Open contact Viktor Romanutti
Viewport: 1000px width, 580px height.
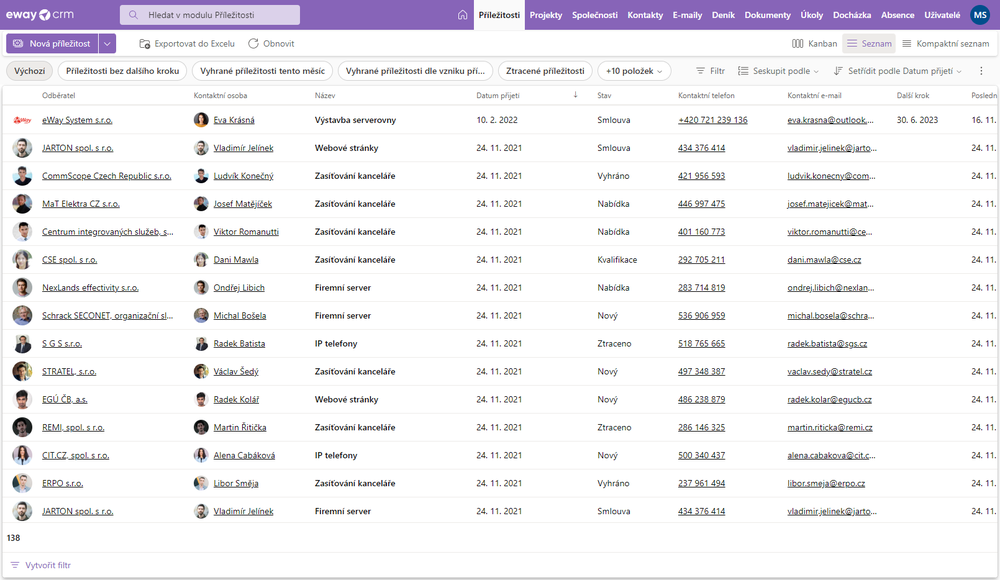(246, 232)
